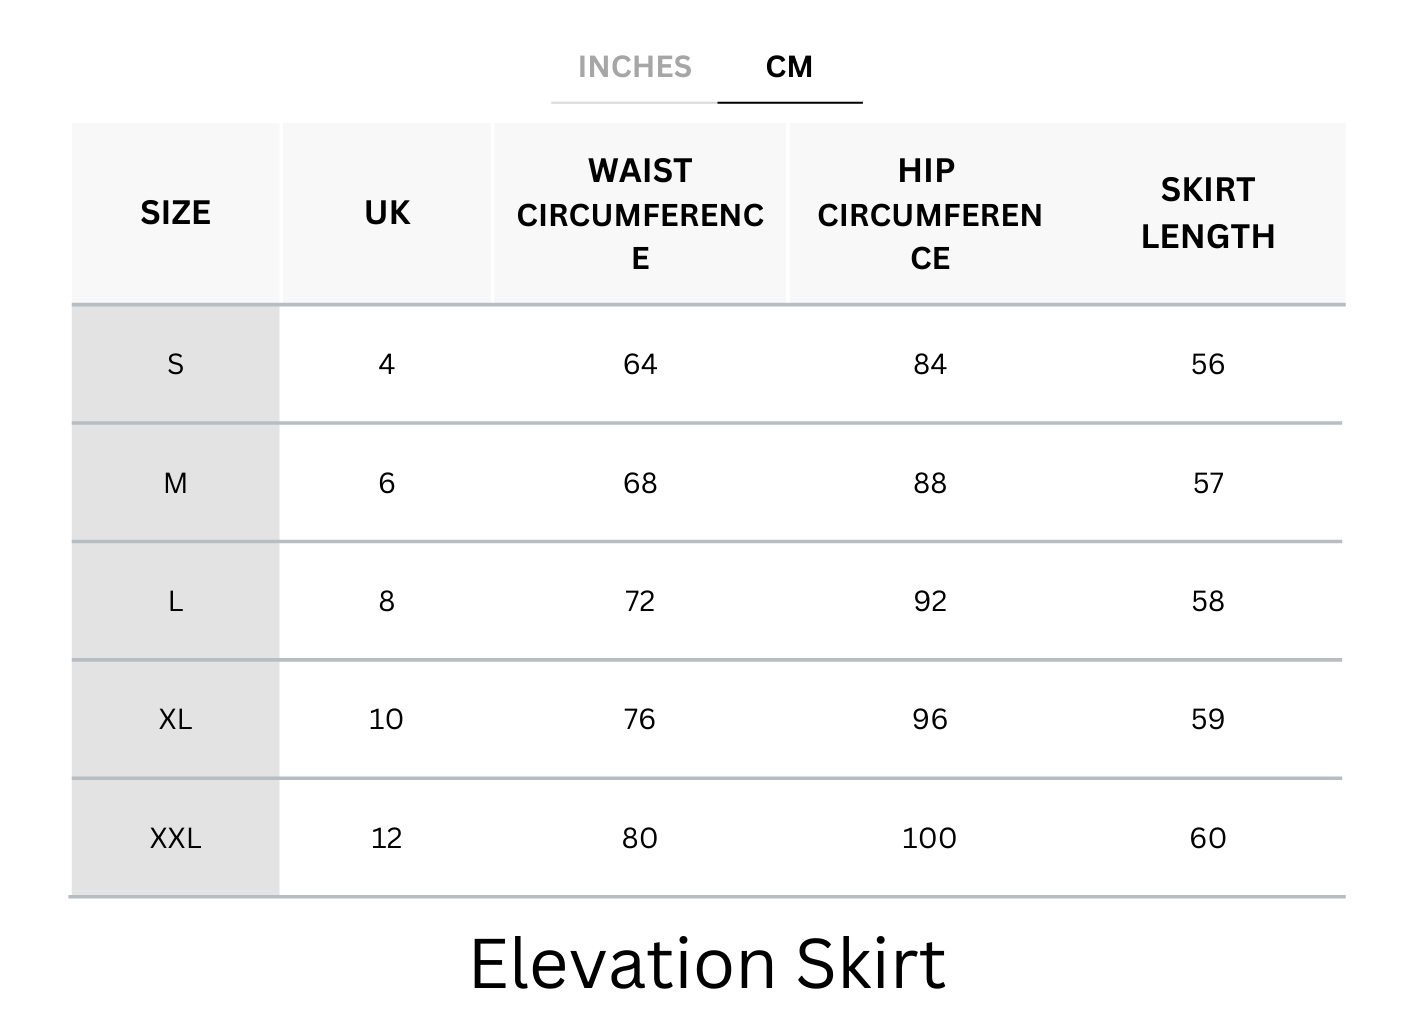The width and height of the screenshot is (1414, 1019).
Task: Click UK size 12 cell
Action: coord(387,838)
